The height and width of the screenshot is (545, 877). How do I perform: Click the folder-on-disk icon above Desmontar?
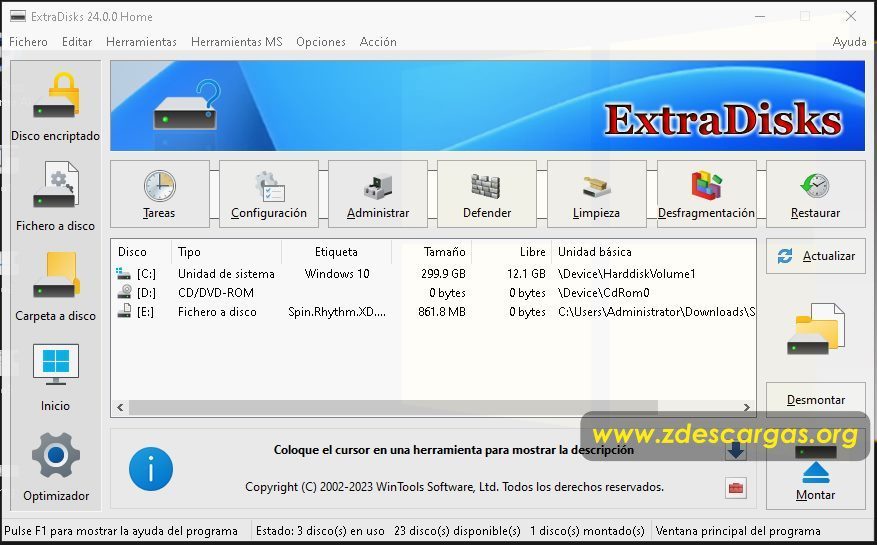(815, 329)
